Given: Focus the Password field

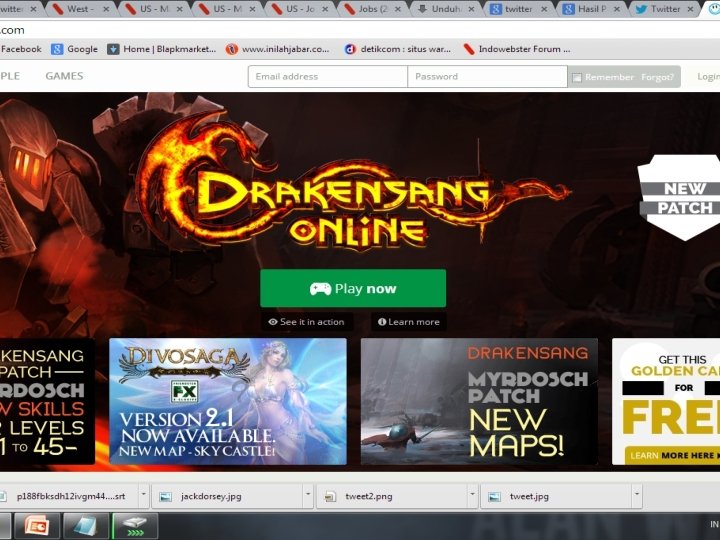Looking at the screenshot, I should point(487,77).
